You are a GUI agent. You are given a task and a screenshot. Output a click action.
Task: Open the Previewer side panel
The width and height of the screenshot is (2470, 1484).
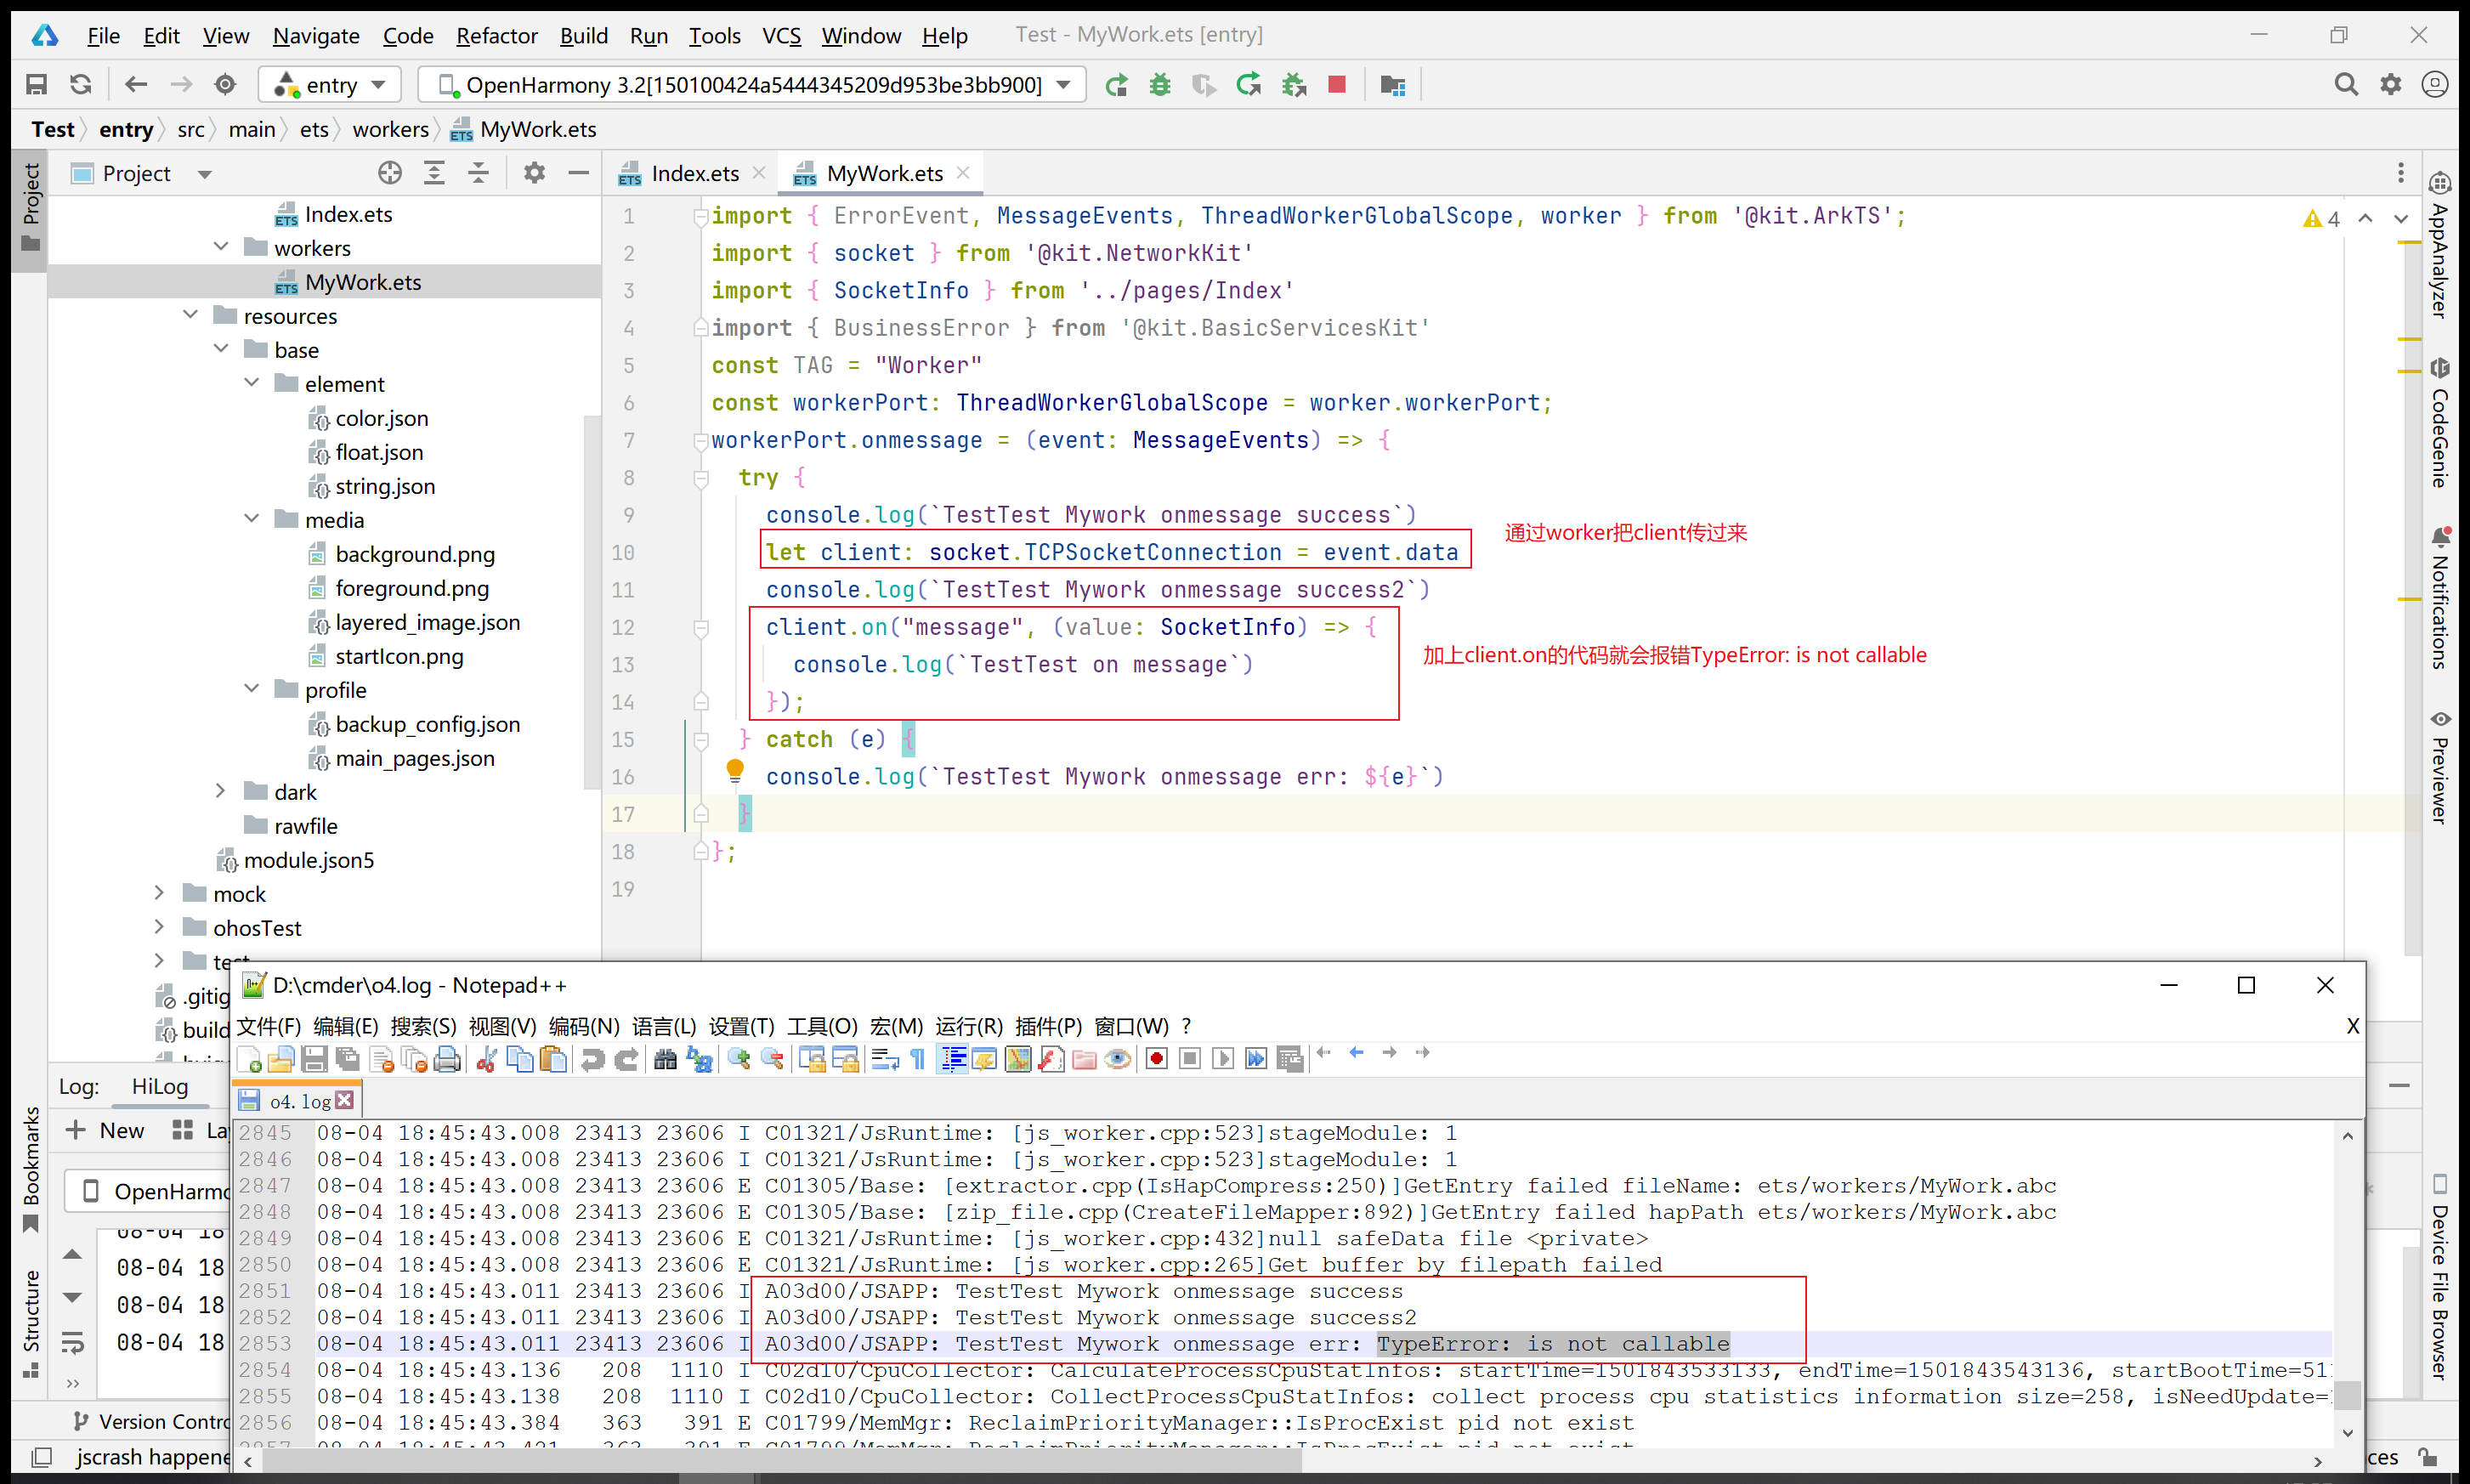coord(2440,768)
